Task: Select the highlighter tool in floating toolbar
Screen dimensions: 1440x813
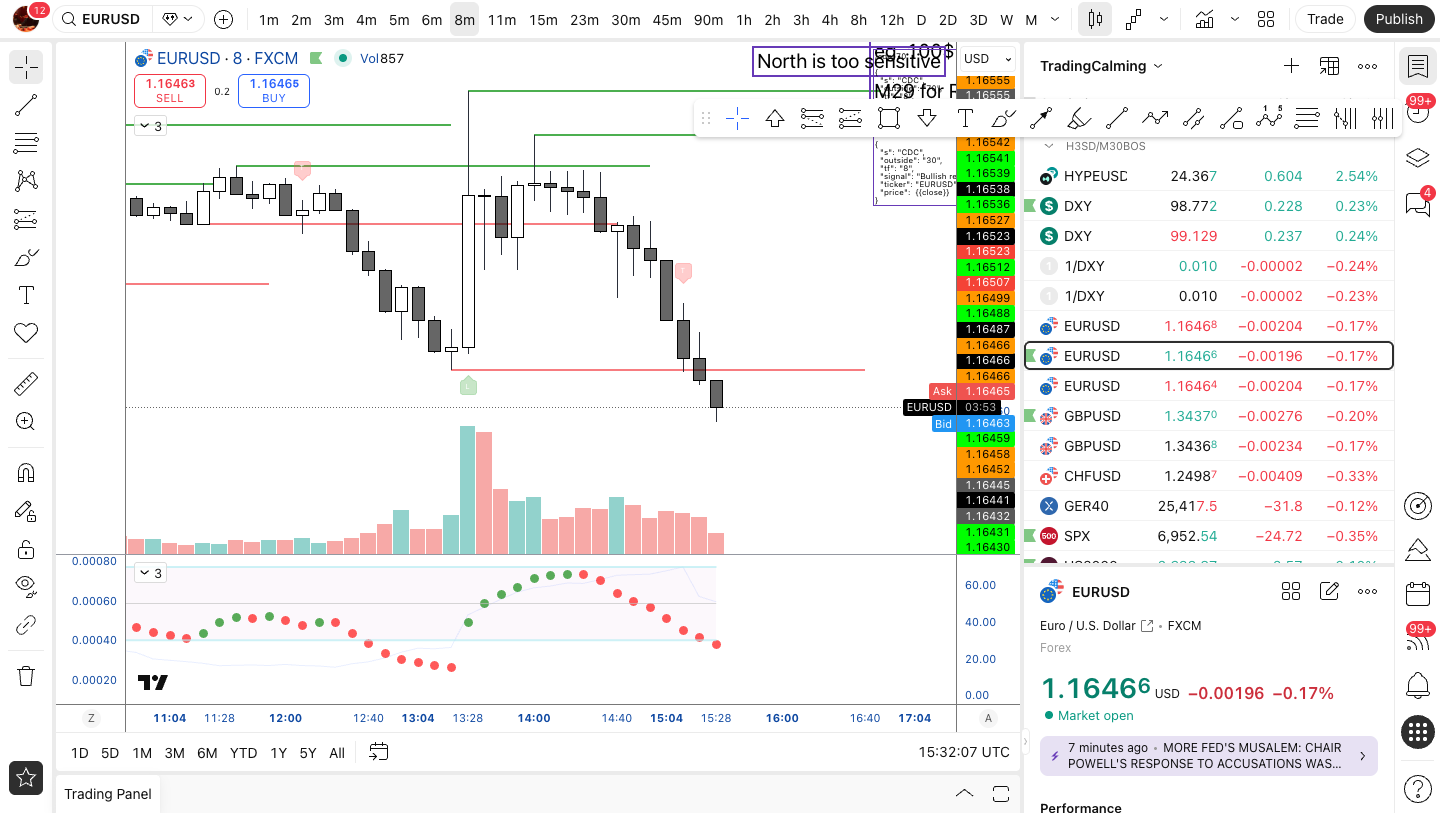Action: pyautogui.click(x=1079, y=118)
